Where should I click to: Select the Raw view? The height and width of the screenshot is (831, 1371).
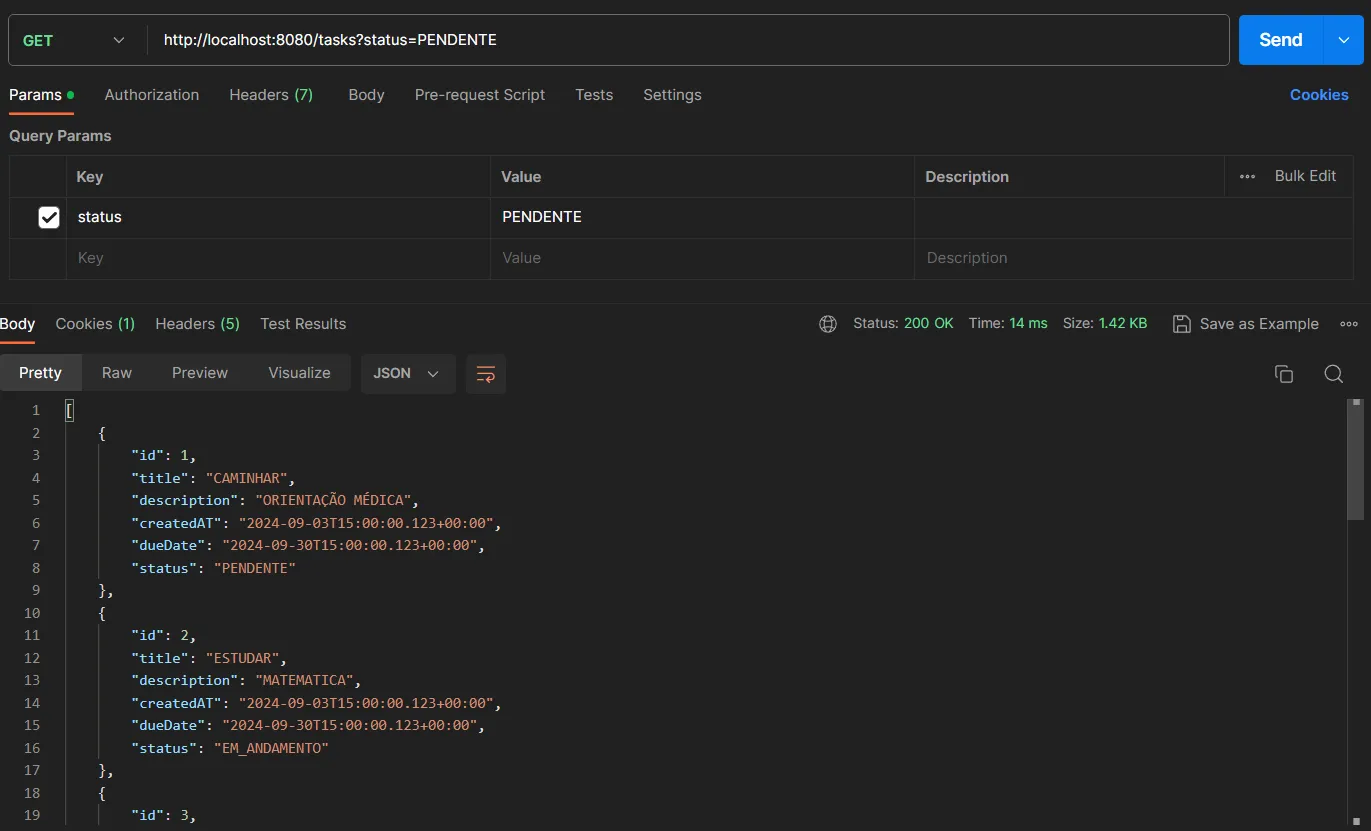tap(117, 373)
